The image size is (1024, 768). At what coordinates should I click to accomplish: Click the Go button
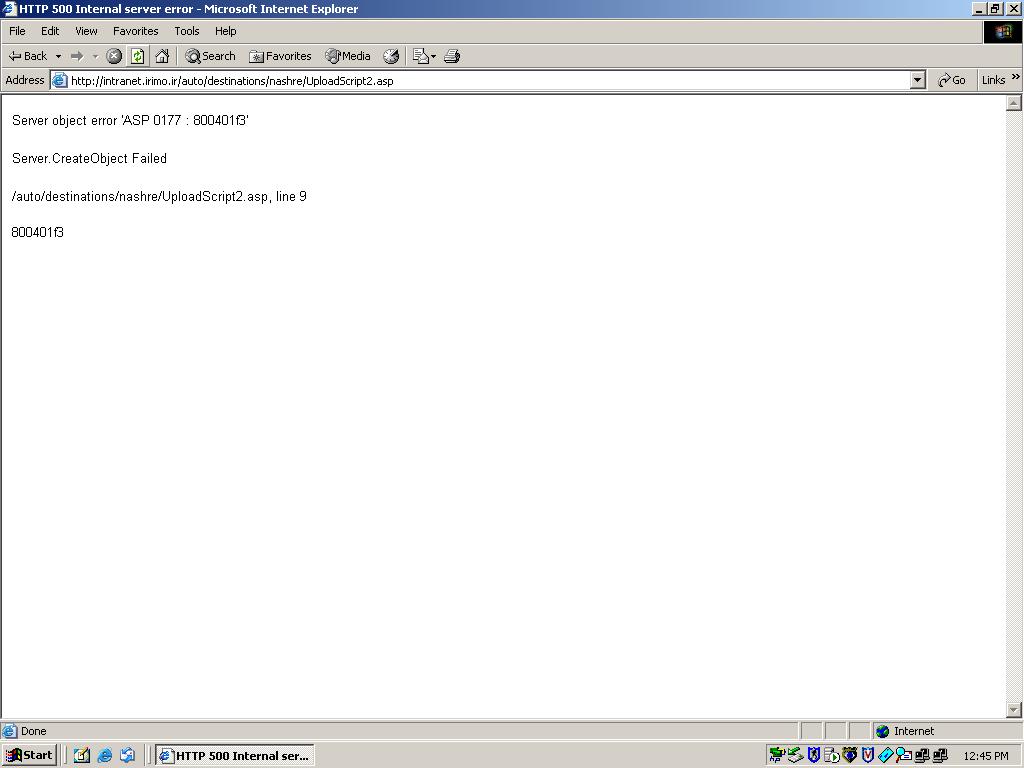[952, 80]
